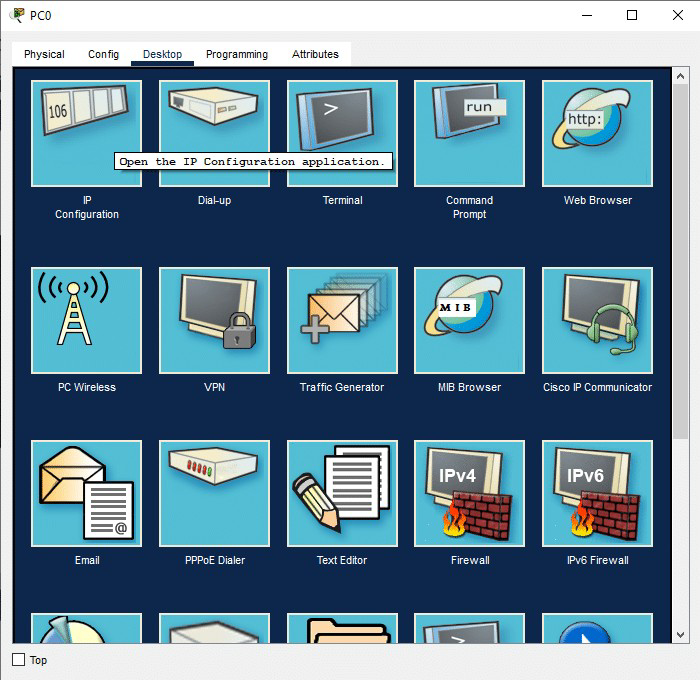Select the Desktop tab

pyautogui.click(x=162, y=54)
